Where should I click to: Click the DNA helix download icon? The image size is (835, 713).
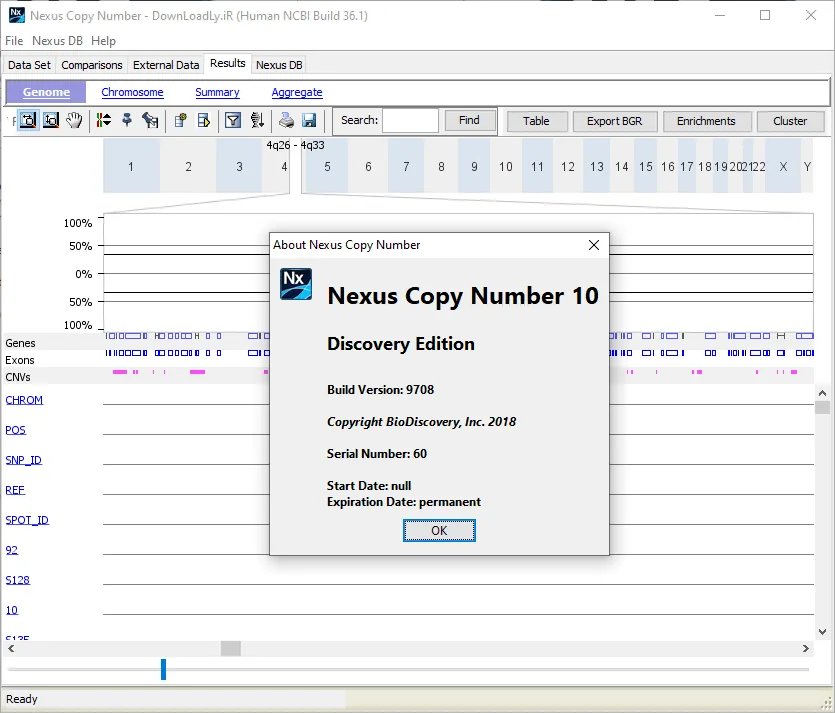click(x=257, y=120)
